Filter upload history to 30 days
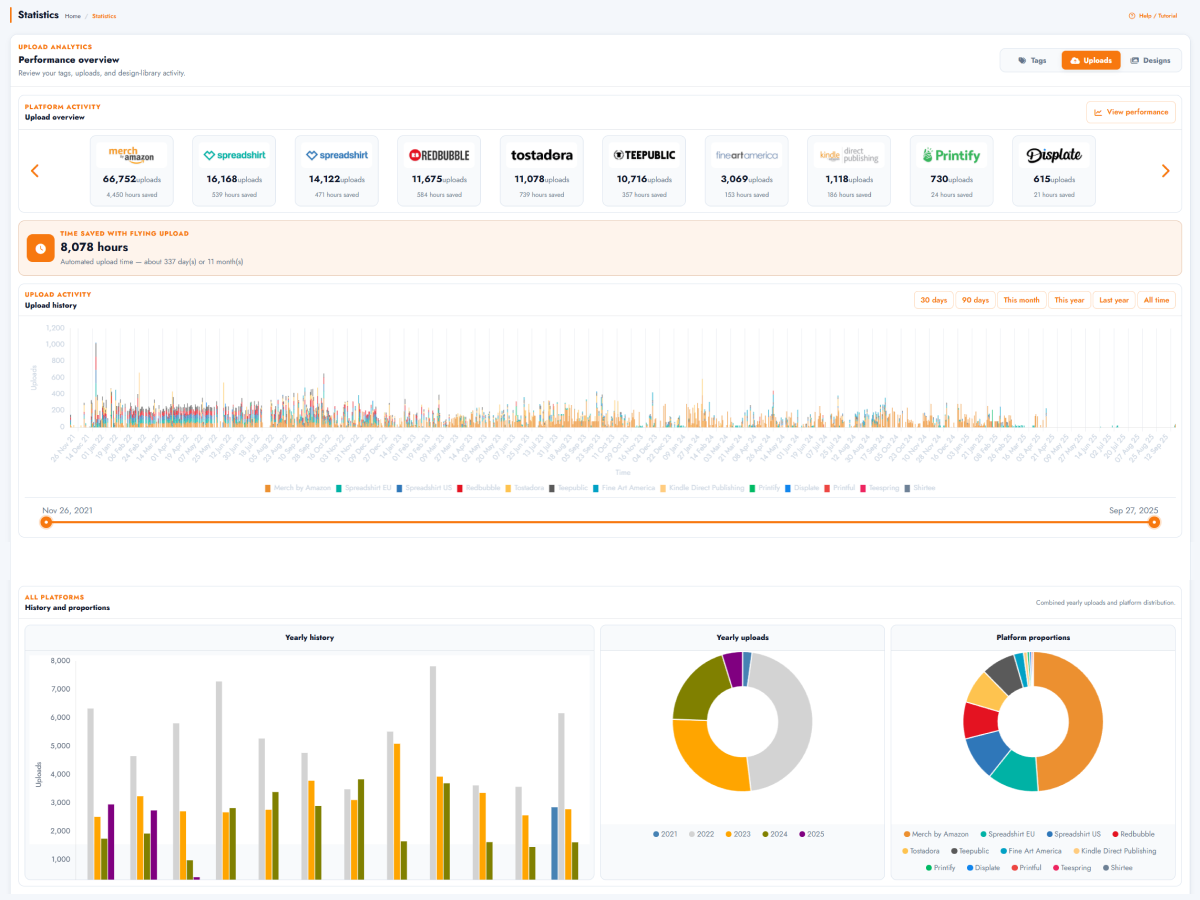The width and height of the screenshot is (1200, 900). pos(933,300)
